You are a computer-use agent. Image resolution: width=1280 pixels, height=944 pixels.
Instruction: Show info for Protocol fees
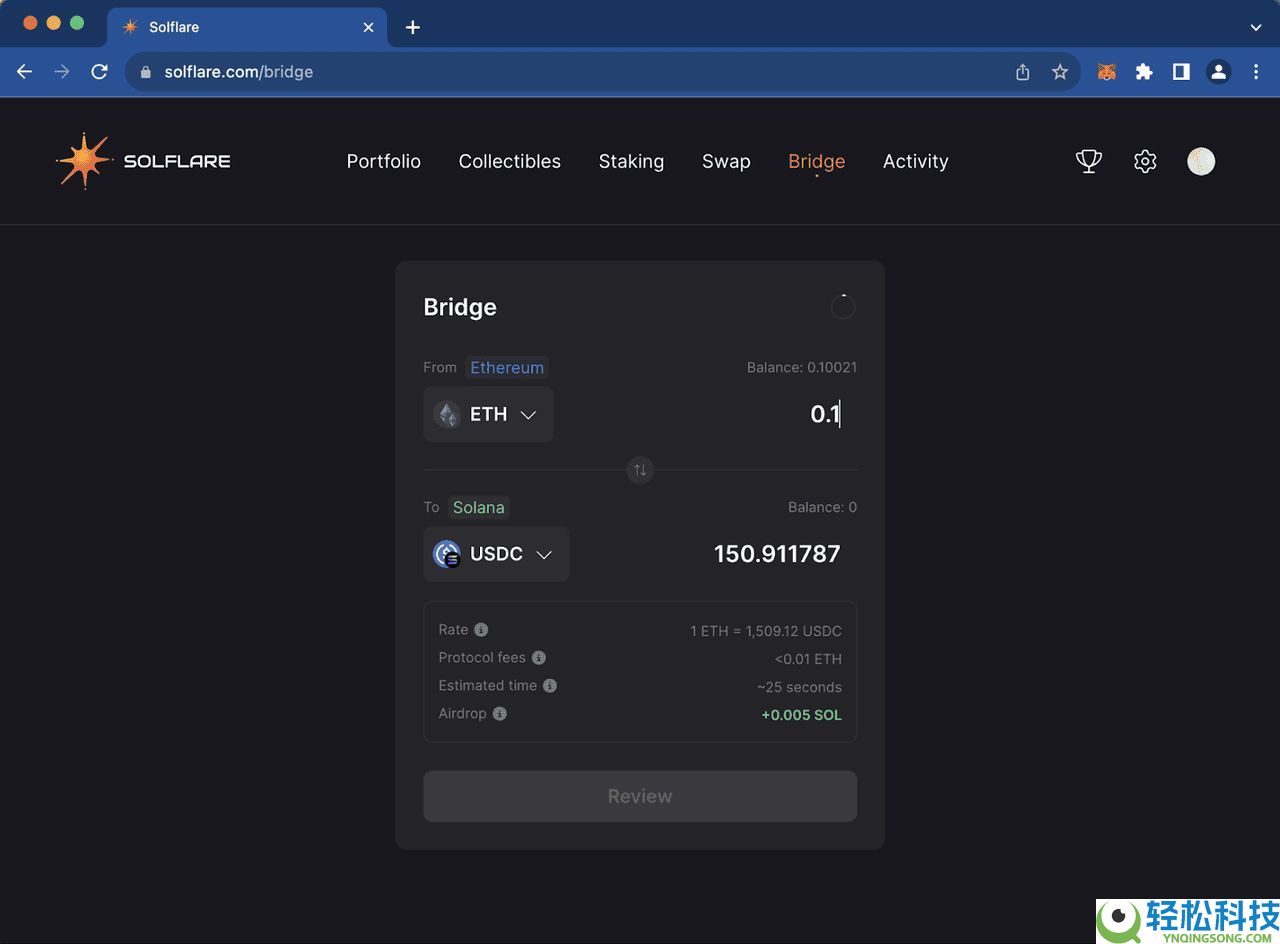coord(539,658)
